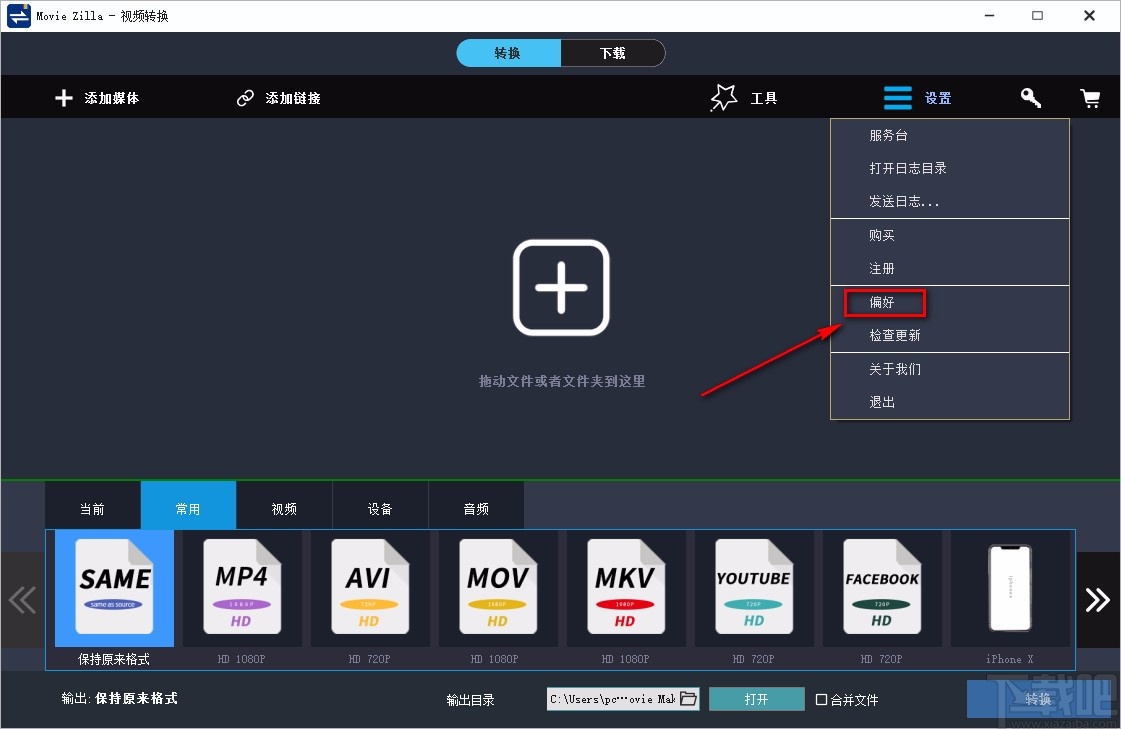This screenshot has width=1121, height=729.
Task: Select the 转换 mode toggle
Action: pyautogui.click(x=508, y=53)
